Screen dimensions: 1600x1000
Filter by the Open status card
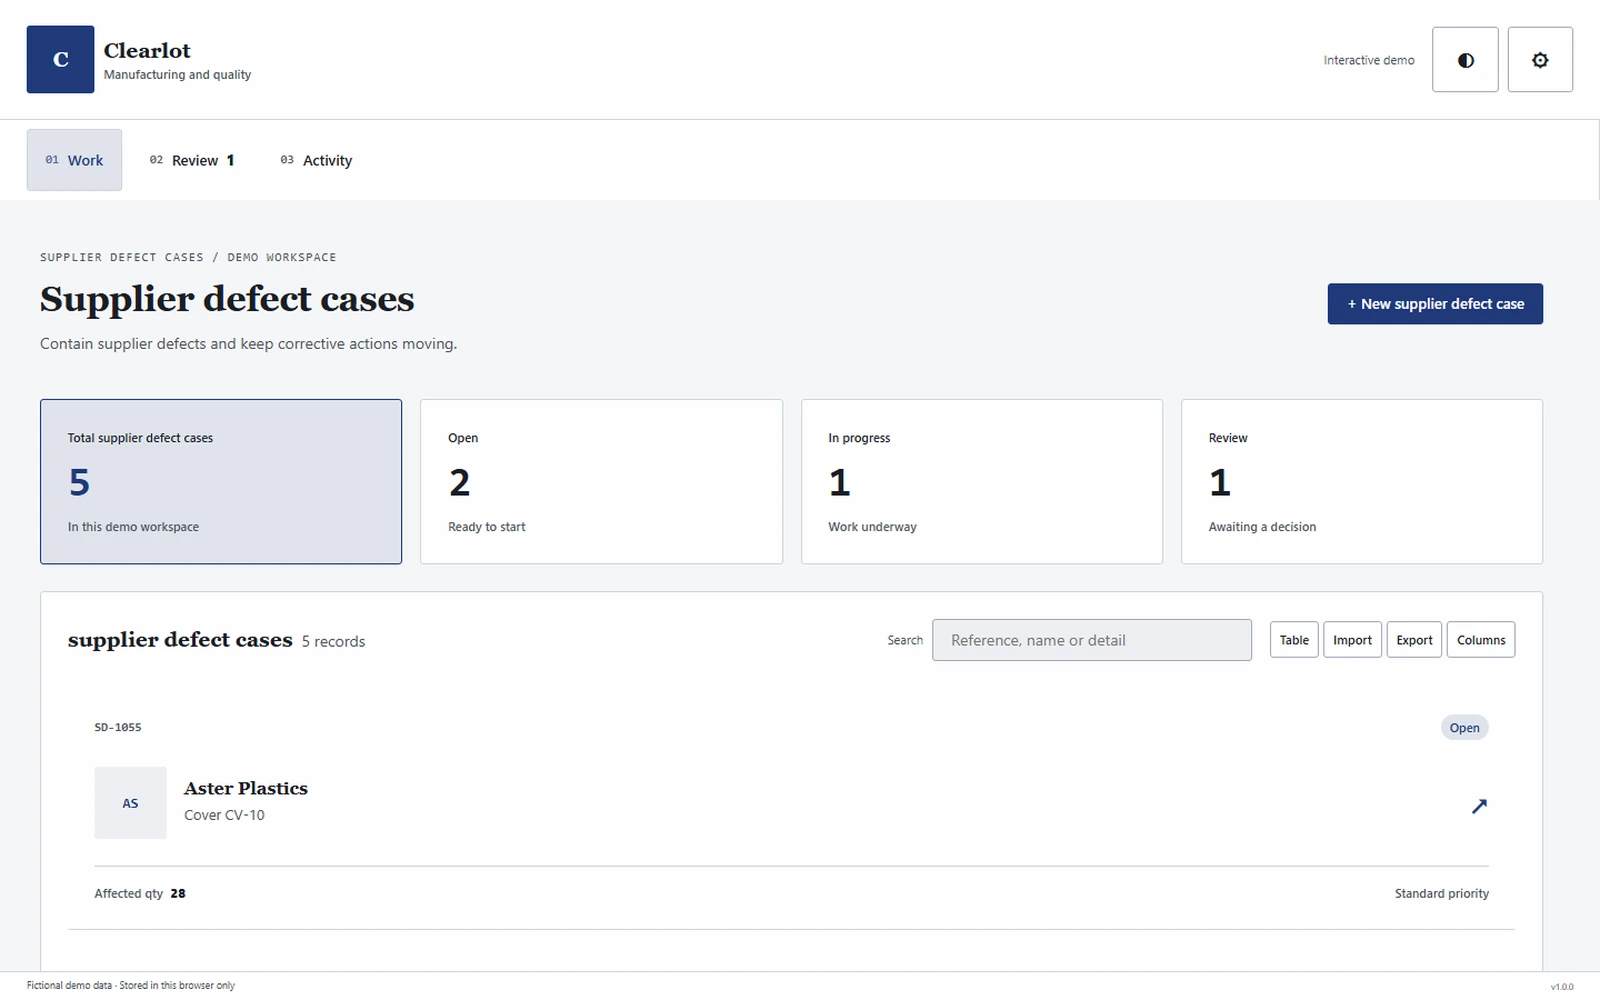pos(601,482)
